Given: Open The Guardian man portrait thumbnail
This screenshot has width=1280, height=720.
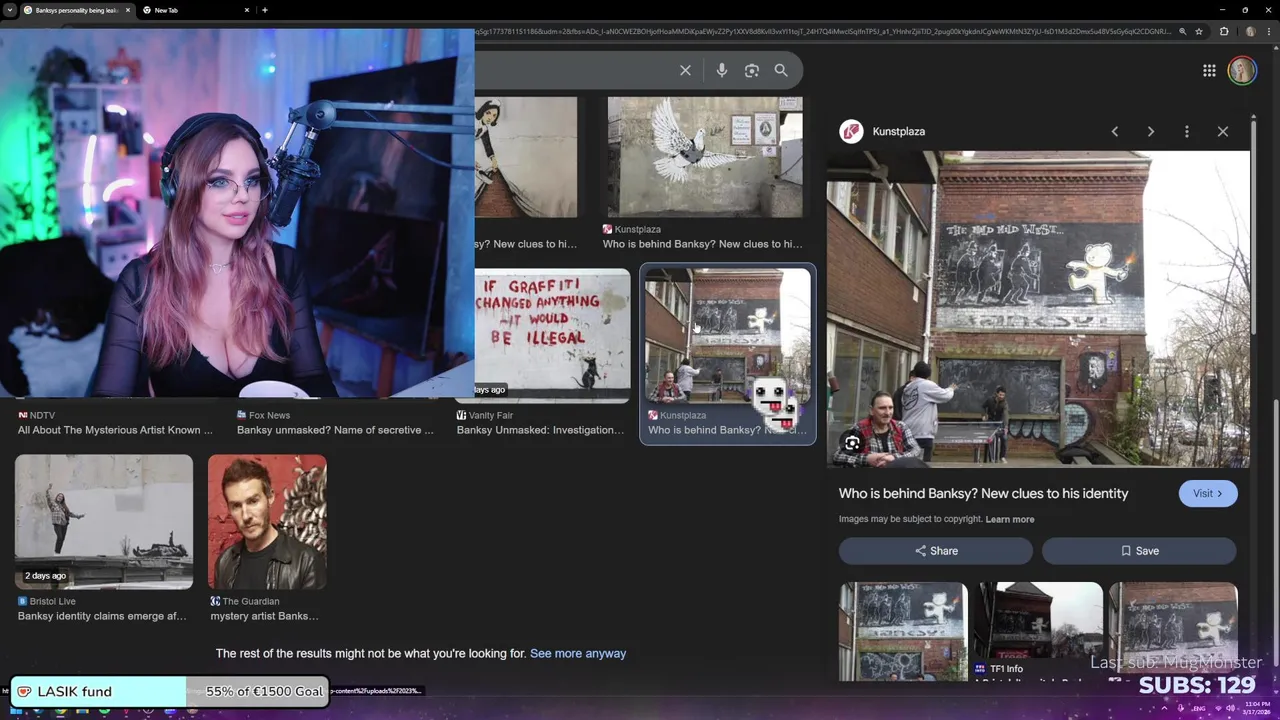Looking at the screenshot, I should (x=267, y=522).
